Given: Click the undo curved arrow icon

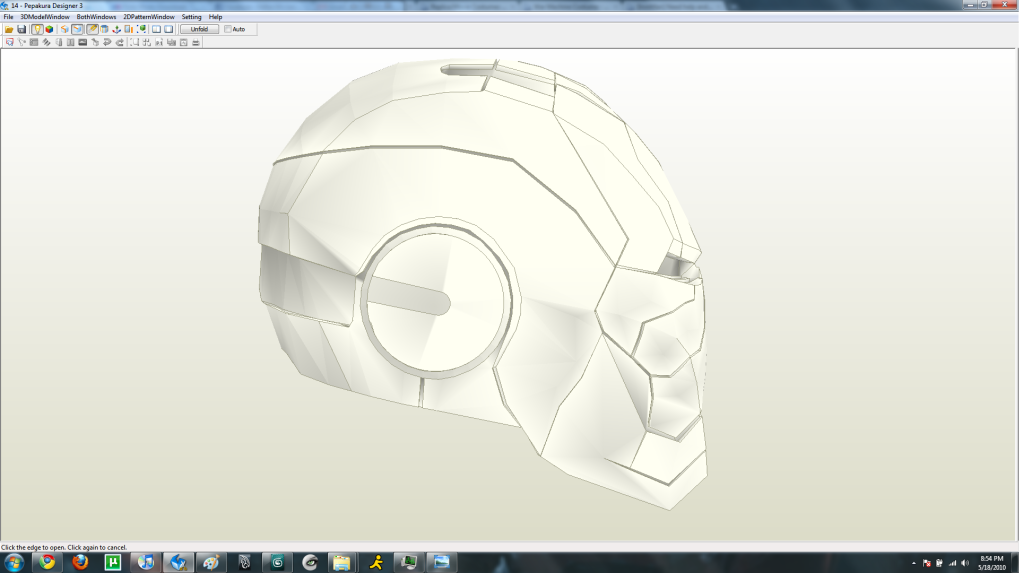Looking at the screenshot, I should click(107, 42).
